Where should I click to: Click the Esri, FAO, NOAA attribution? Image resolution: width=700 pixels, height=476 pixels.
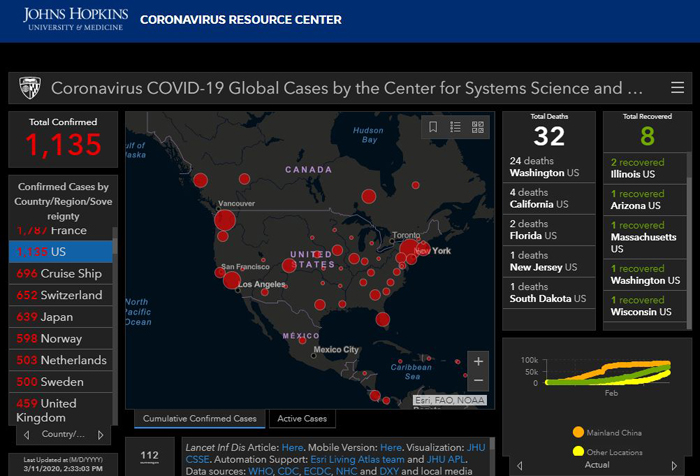pos(450,400)
